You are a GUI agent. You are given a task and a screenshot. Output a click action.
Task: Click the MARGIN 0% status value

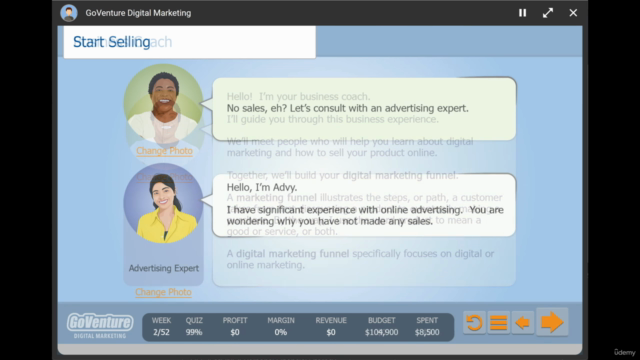281,332
